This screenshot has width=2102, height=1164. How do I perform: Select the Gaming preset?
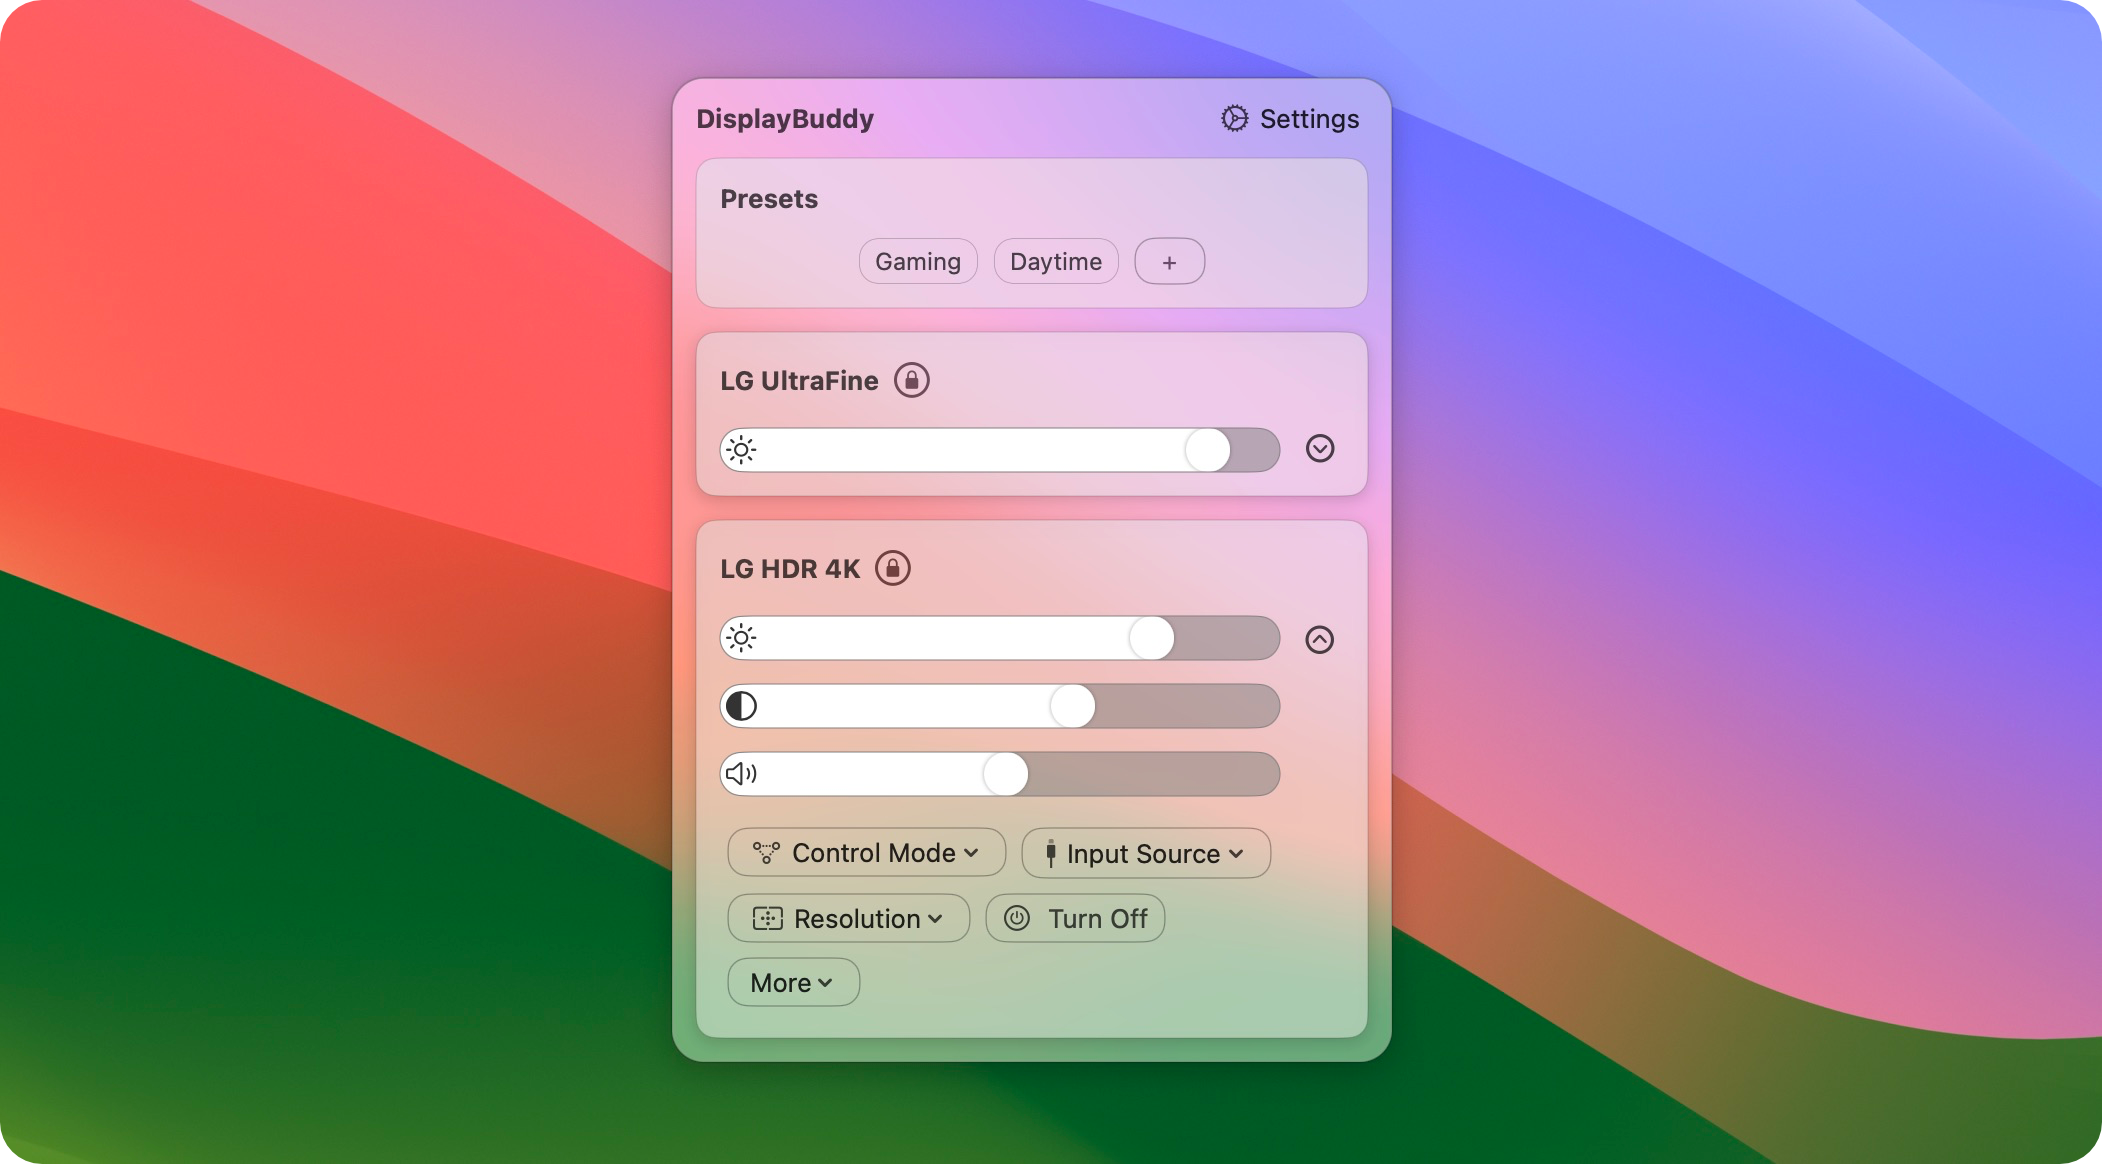click(917, 261)
